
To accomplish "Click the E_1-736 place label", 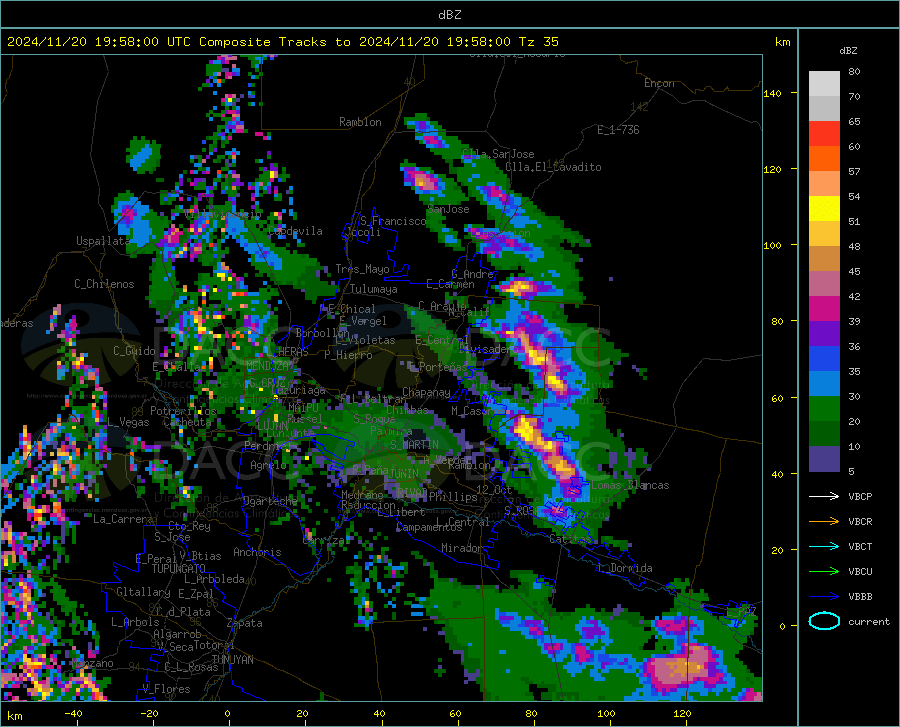I will click(618, 130).
